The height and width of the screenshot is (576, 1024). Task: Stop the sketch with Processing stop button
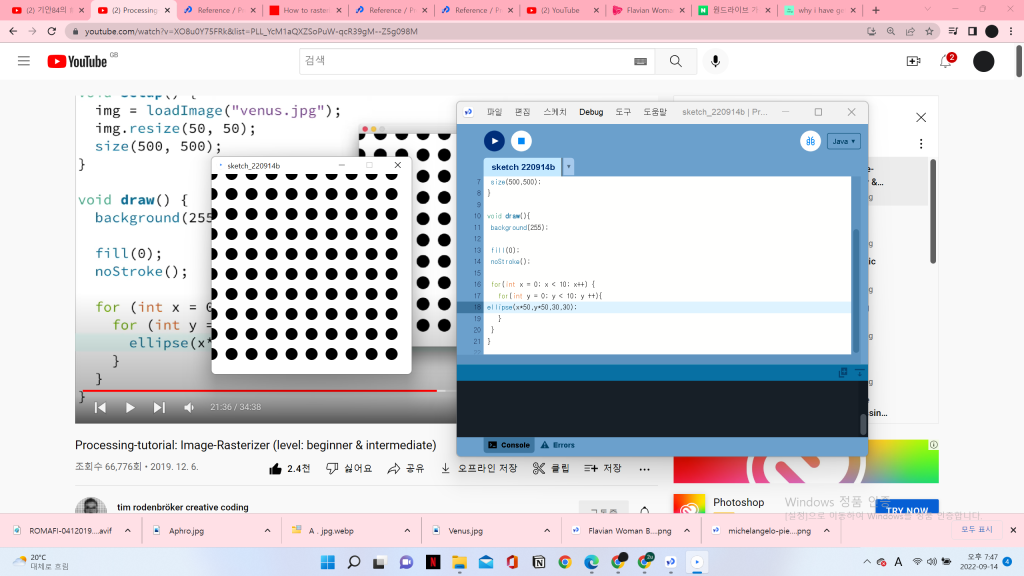[521, 141]
